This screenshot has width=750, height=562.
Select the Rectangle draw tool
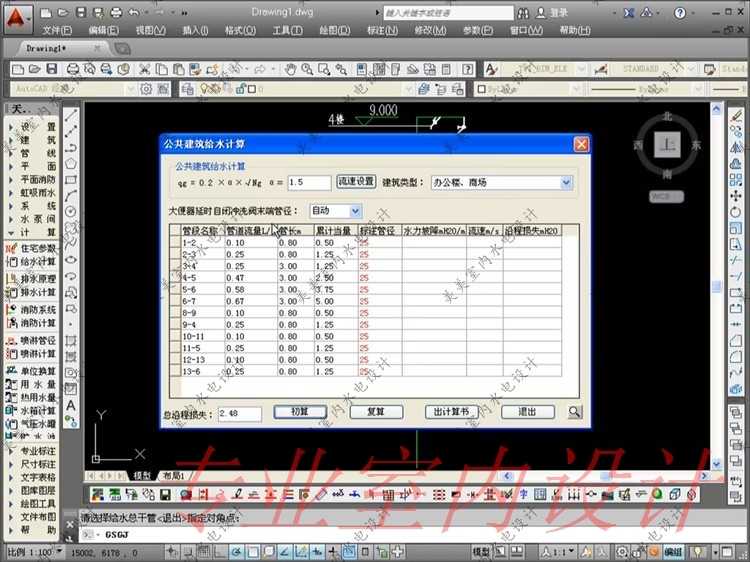71,180
